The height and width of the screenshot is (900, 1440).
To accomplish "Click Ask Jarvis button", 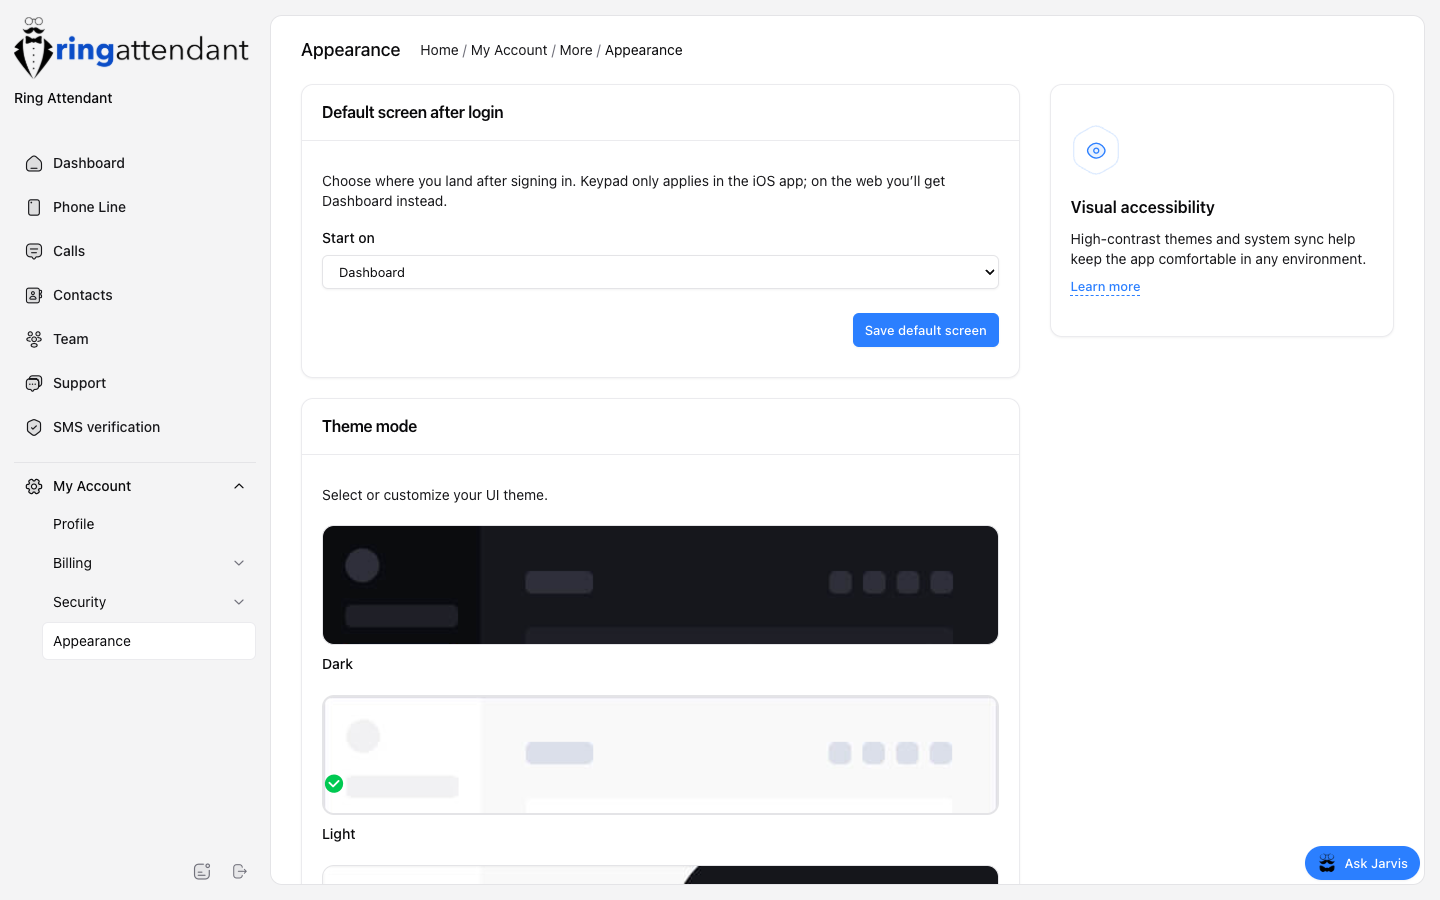I will coord(1362,863).
